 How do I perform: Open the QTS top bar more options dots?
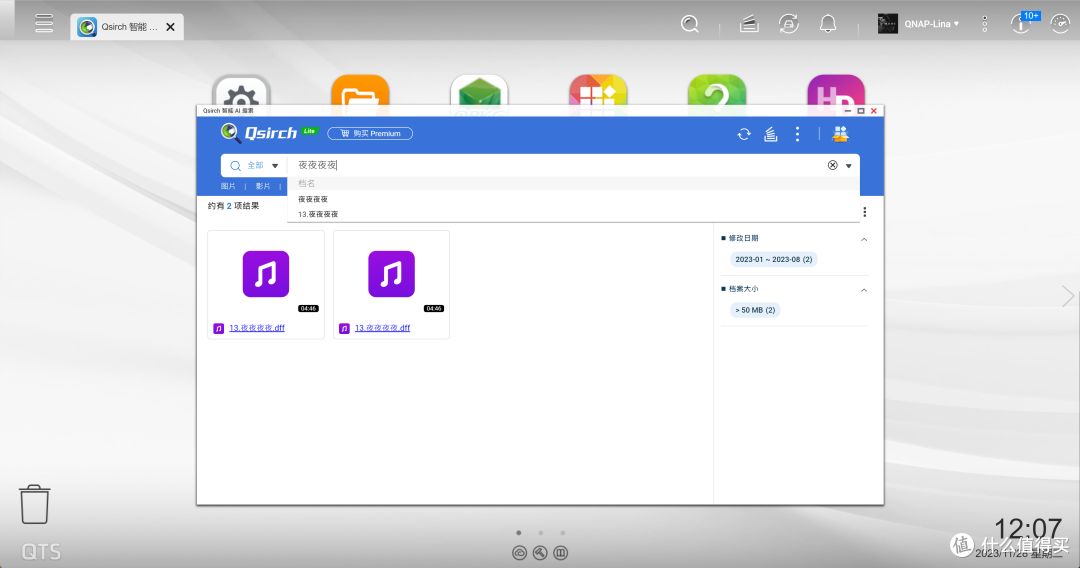tap(985, 24)
